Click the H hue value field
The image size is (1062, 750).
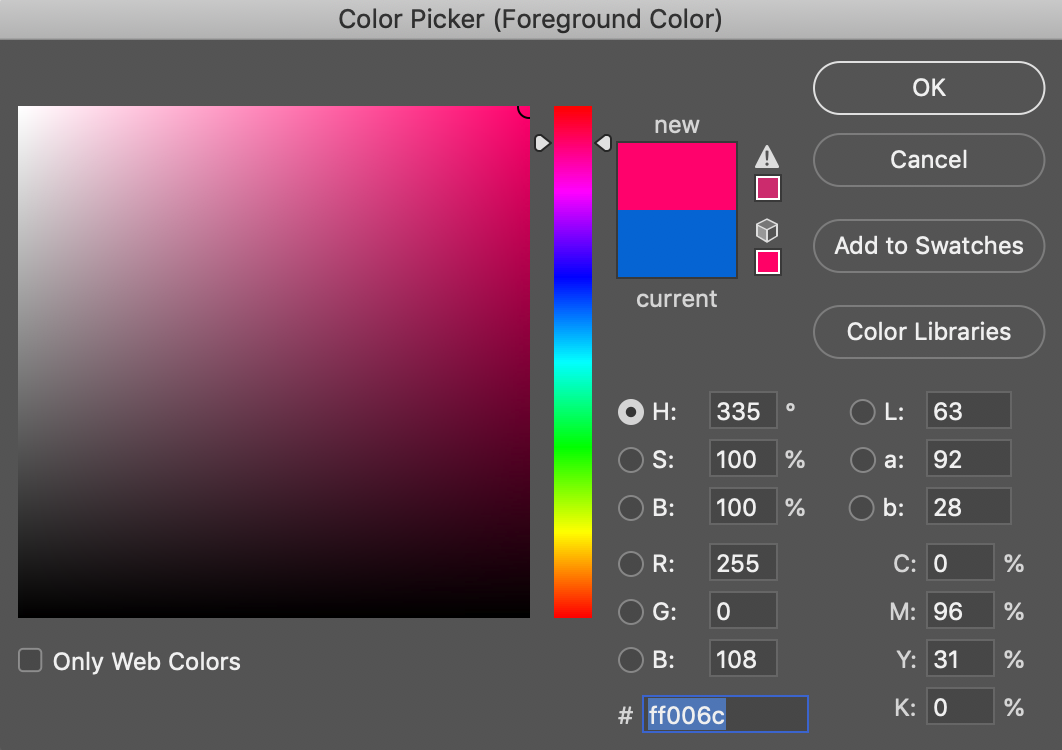pyautogui.click(x=742, y=411)
